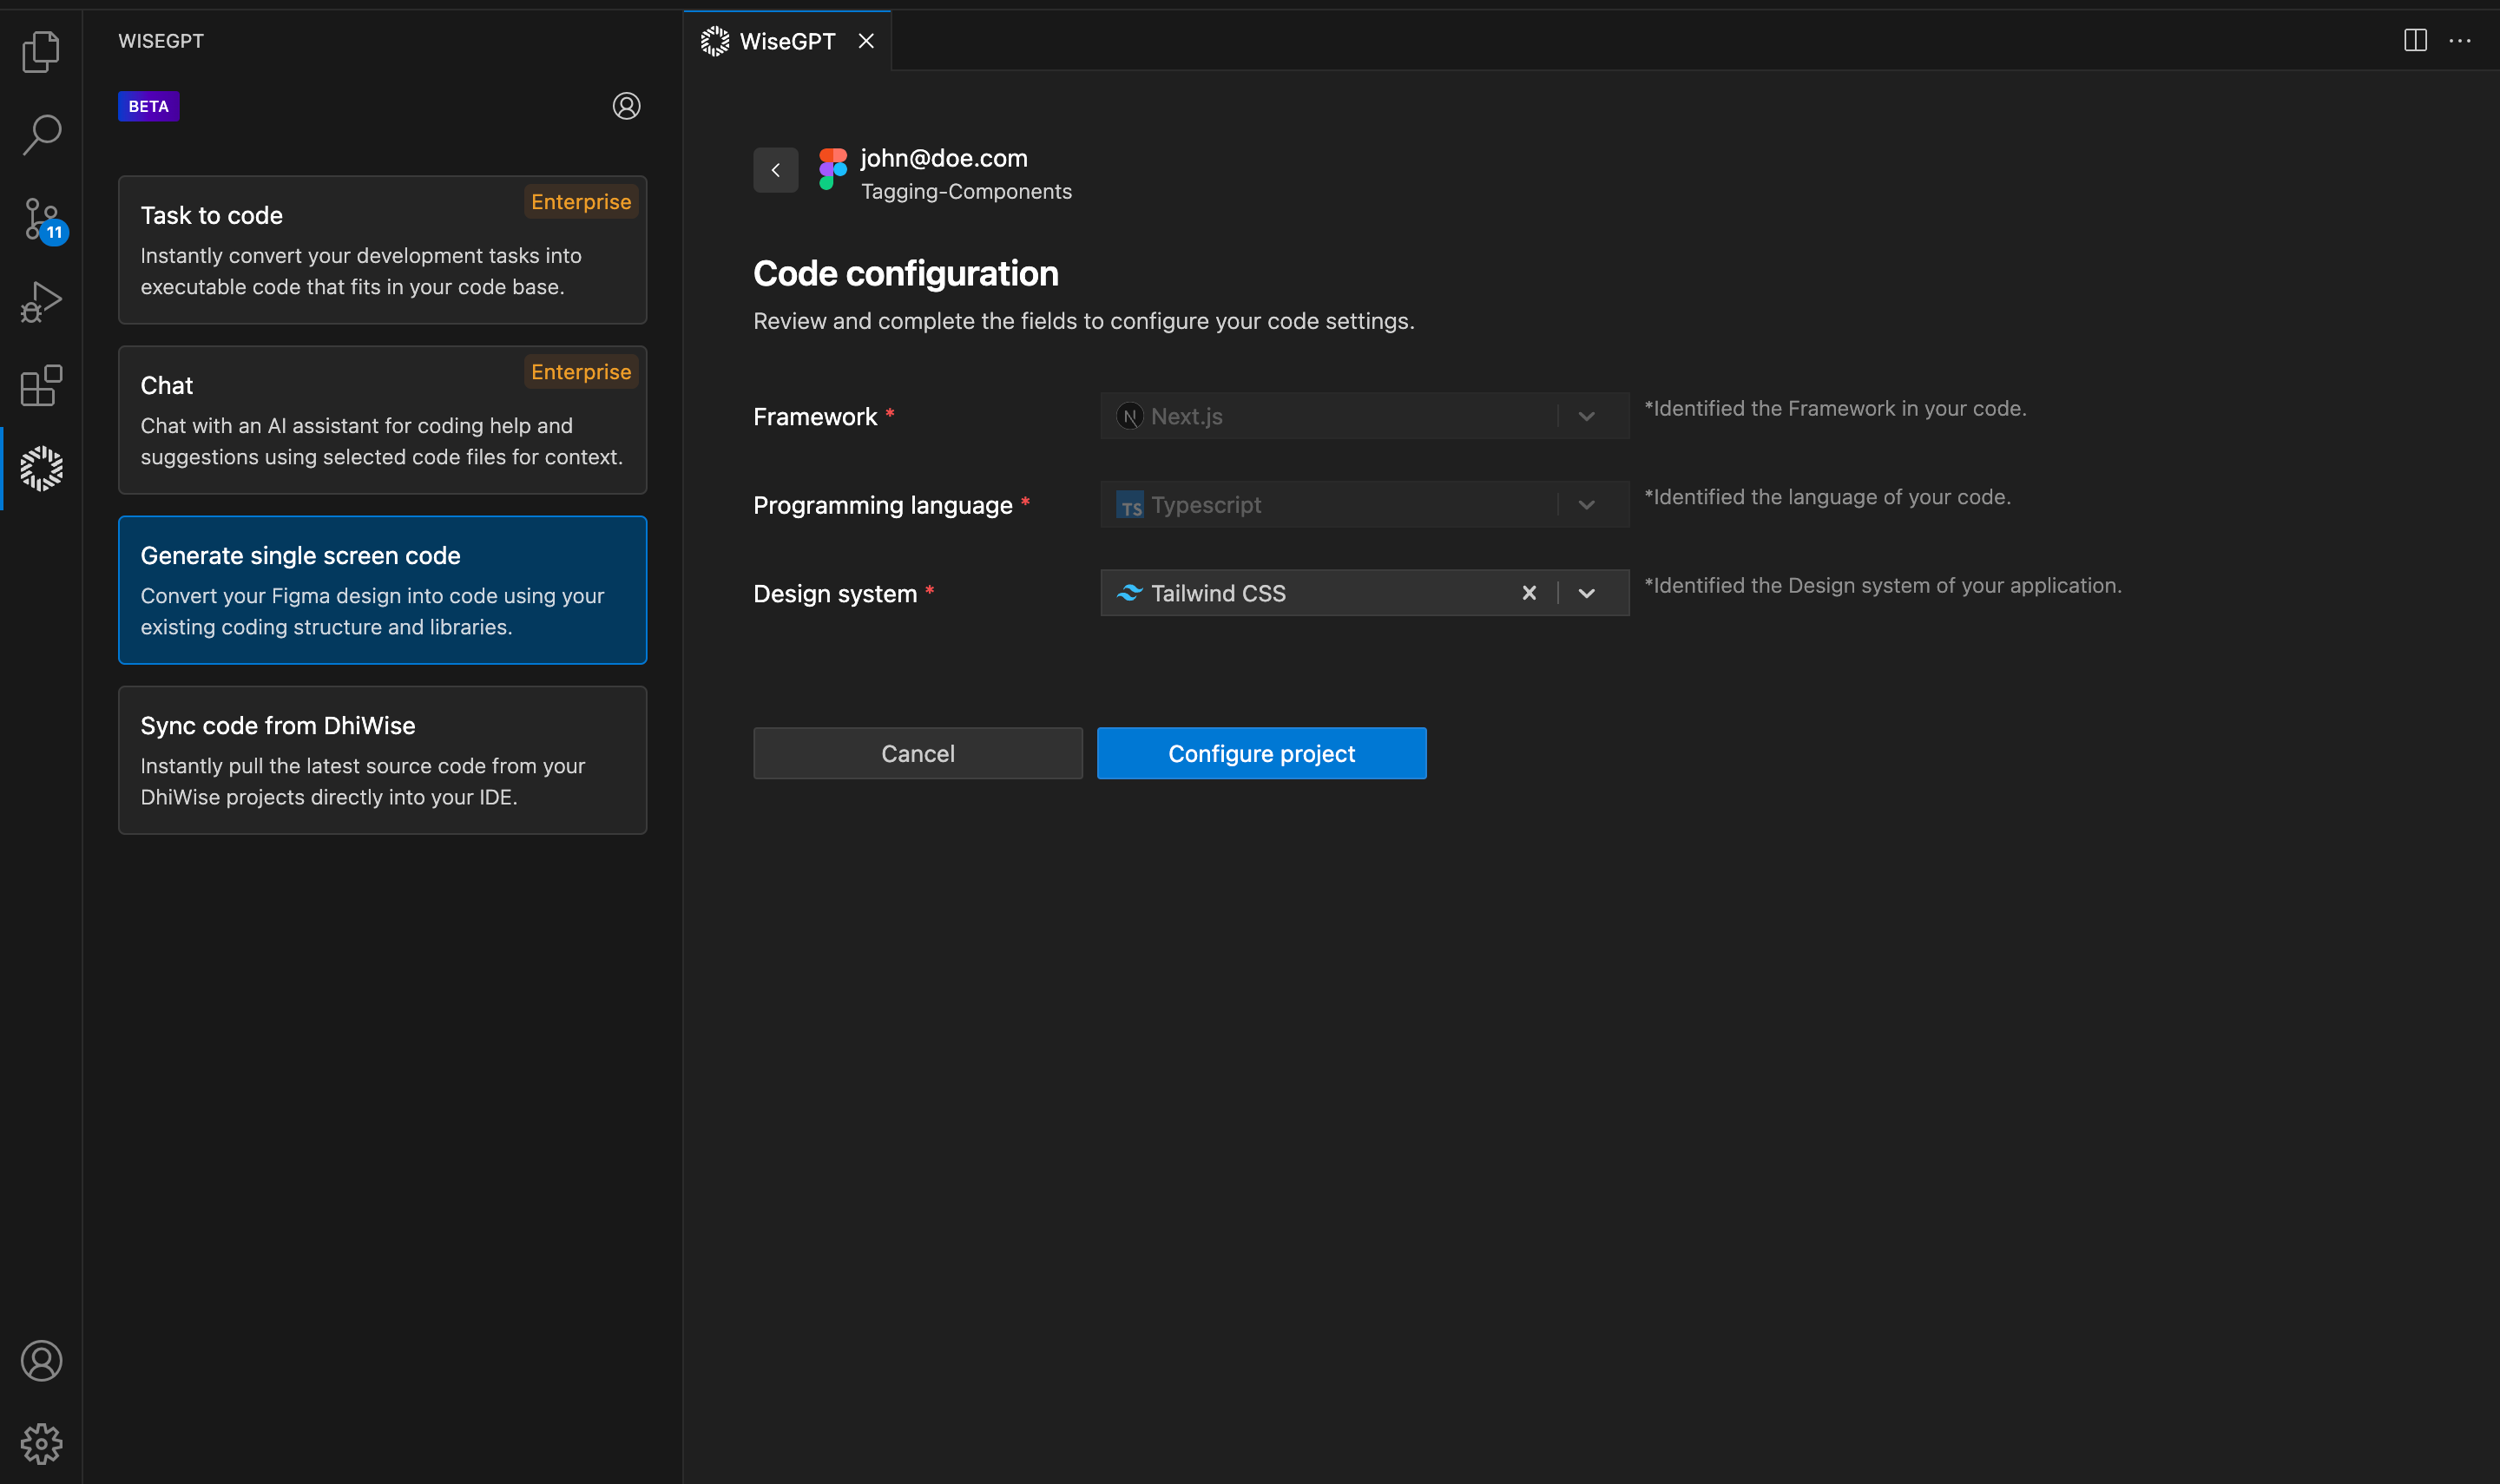Open the Explorer files icon
The height and width of the screenshot is (1484, 2500).
41,51
